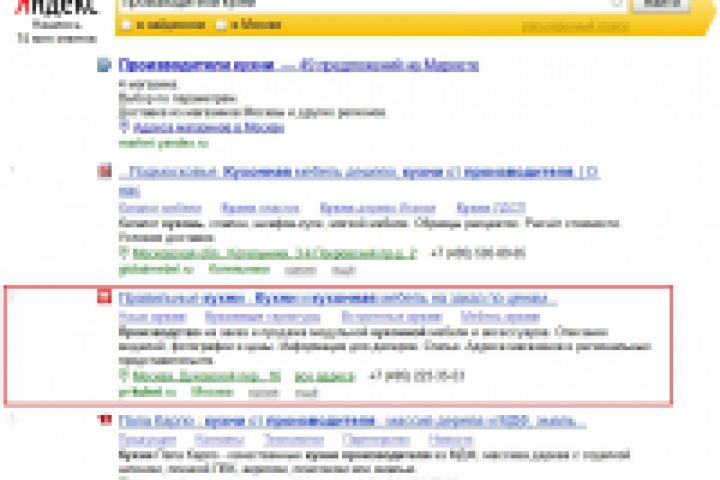Open the Московская обл. address link
This screenshot has width=720, height=480.
point(275,253)
